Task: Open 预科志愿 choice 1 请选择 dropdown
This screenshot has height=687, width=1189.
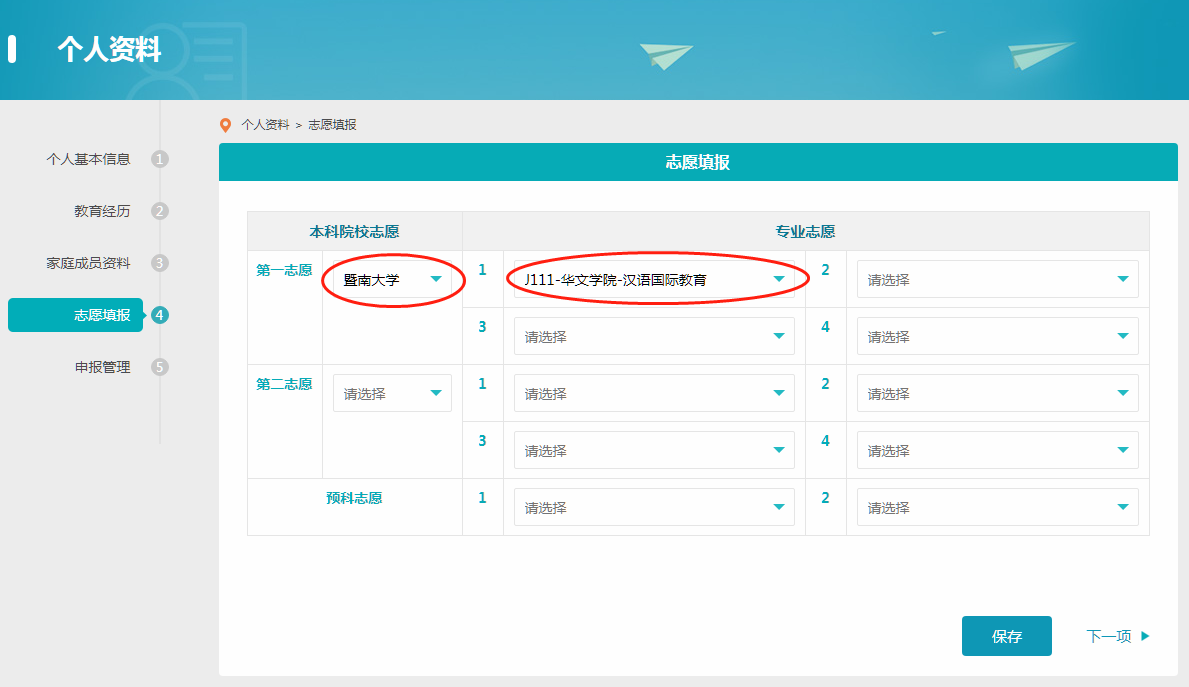Action: click(654, 507)
